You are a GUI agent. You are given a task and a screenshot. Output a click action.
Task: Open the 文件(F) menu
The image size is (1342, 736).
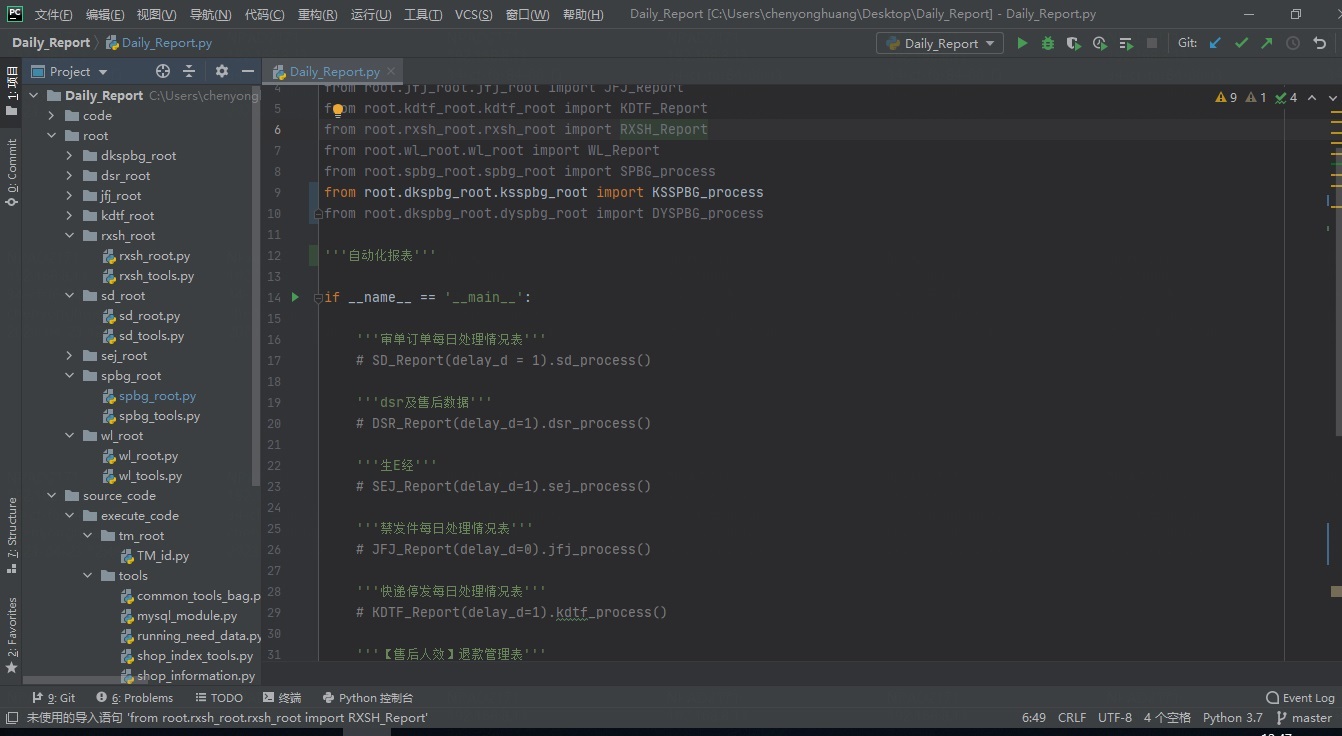click(x=54, y=15)
